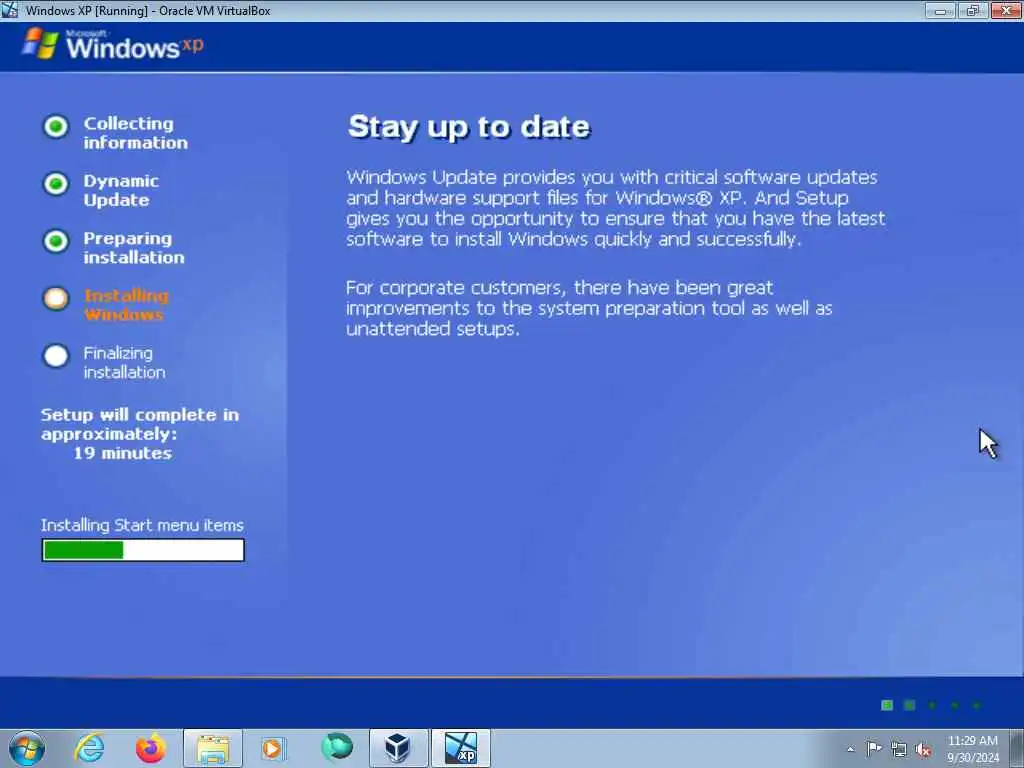
Task: Switch to the VirtualBox Manager taskbar icon
Action: click(398, 748)
